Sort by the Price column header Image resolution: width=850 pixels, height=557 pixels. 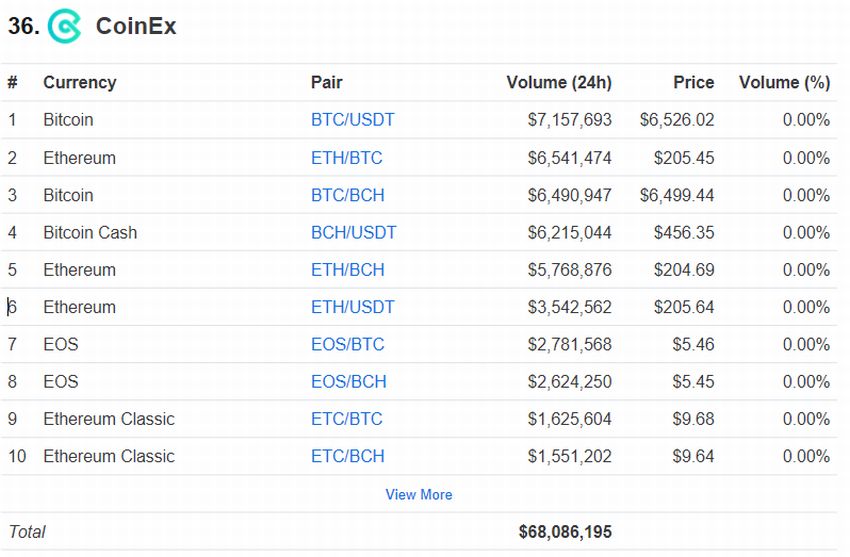(x=693, y=82)
